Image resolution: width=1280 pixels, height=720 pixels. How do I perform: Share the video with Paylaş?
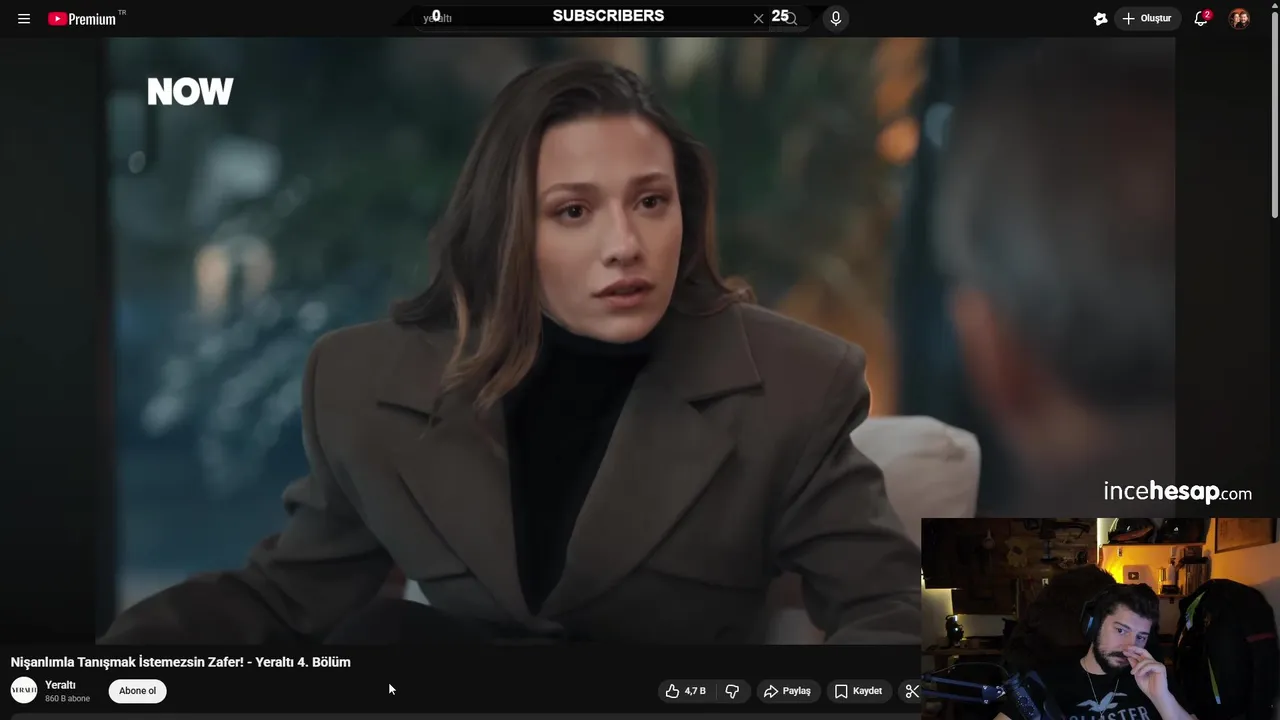787,691
